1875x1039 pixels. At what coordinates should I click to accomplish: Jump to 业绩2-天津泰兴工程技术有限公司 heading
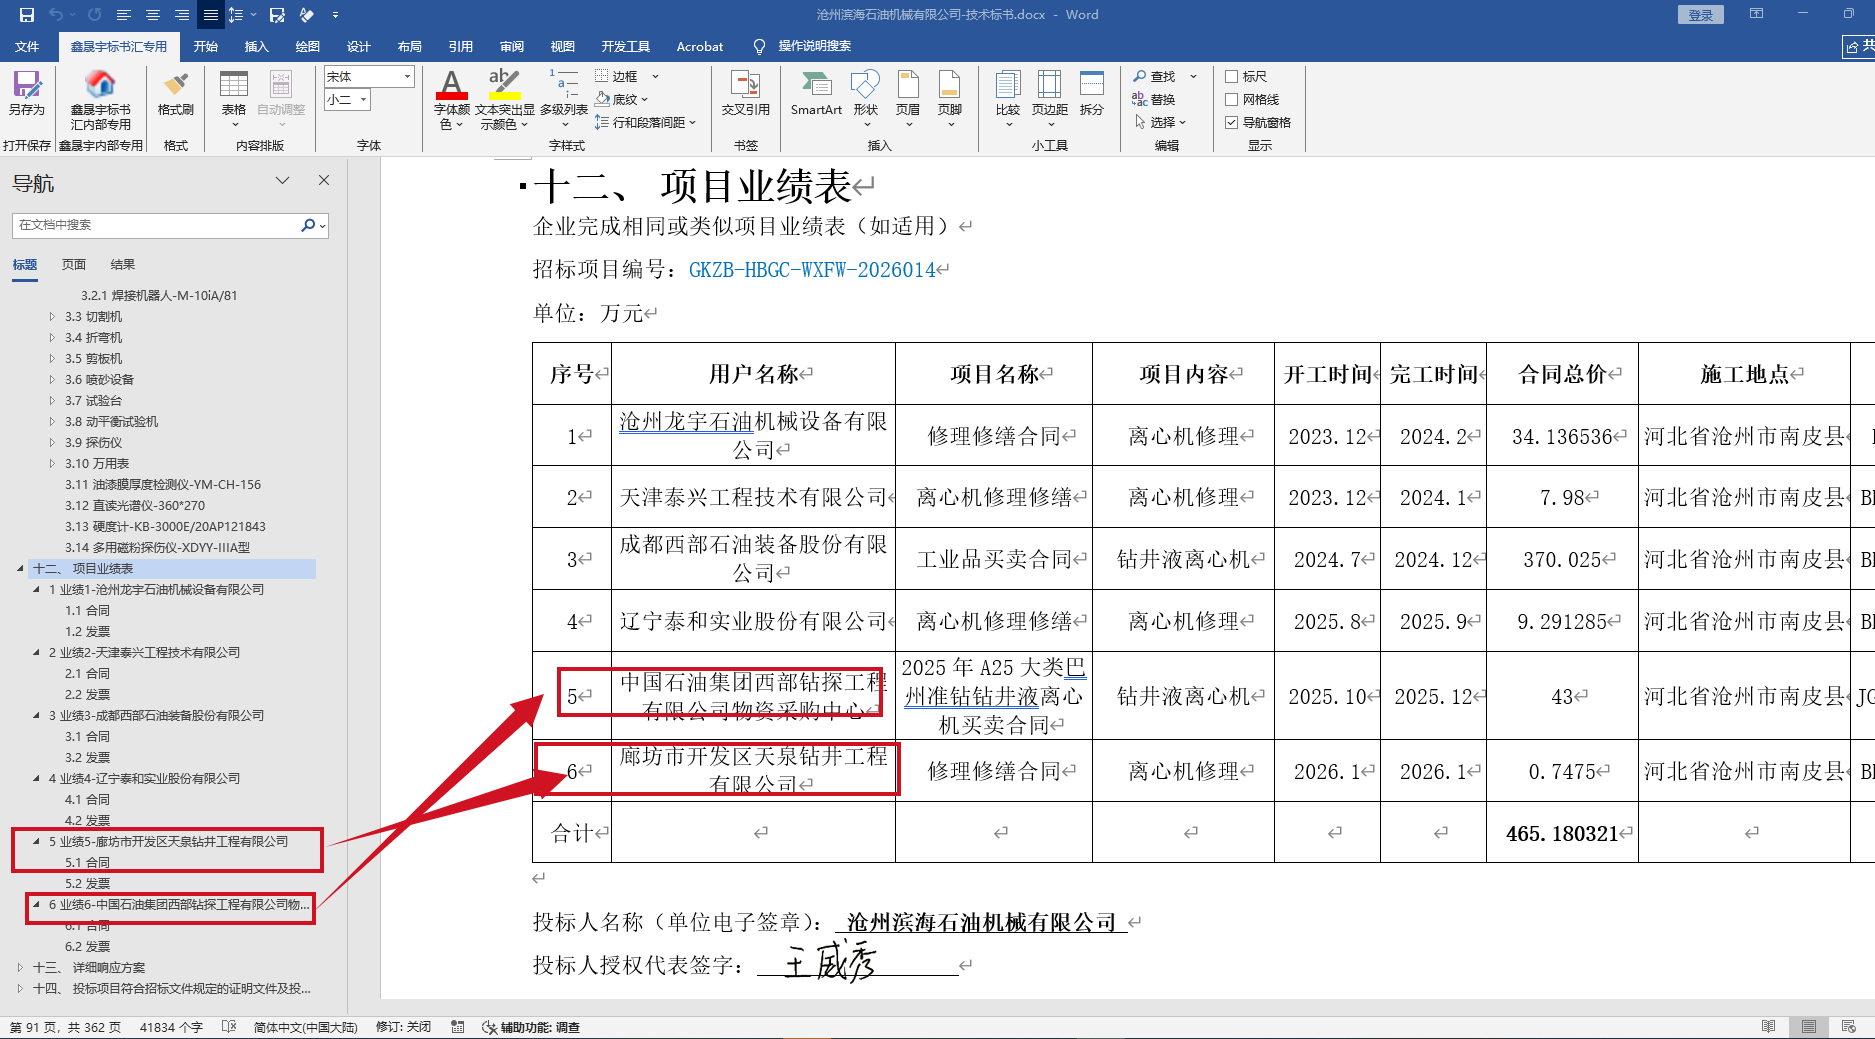tap(145, 652)
